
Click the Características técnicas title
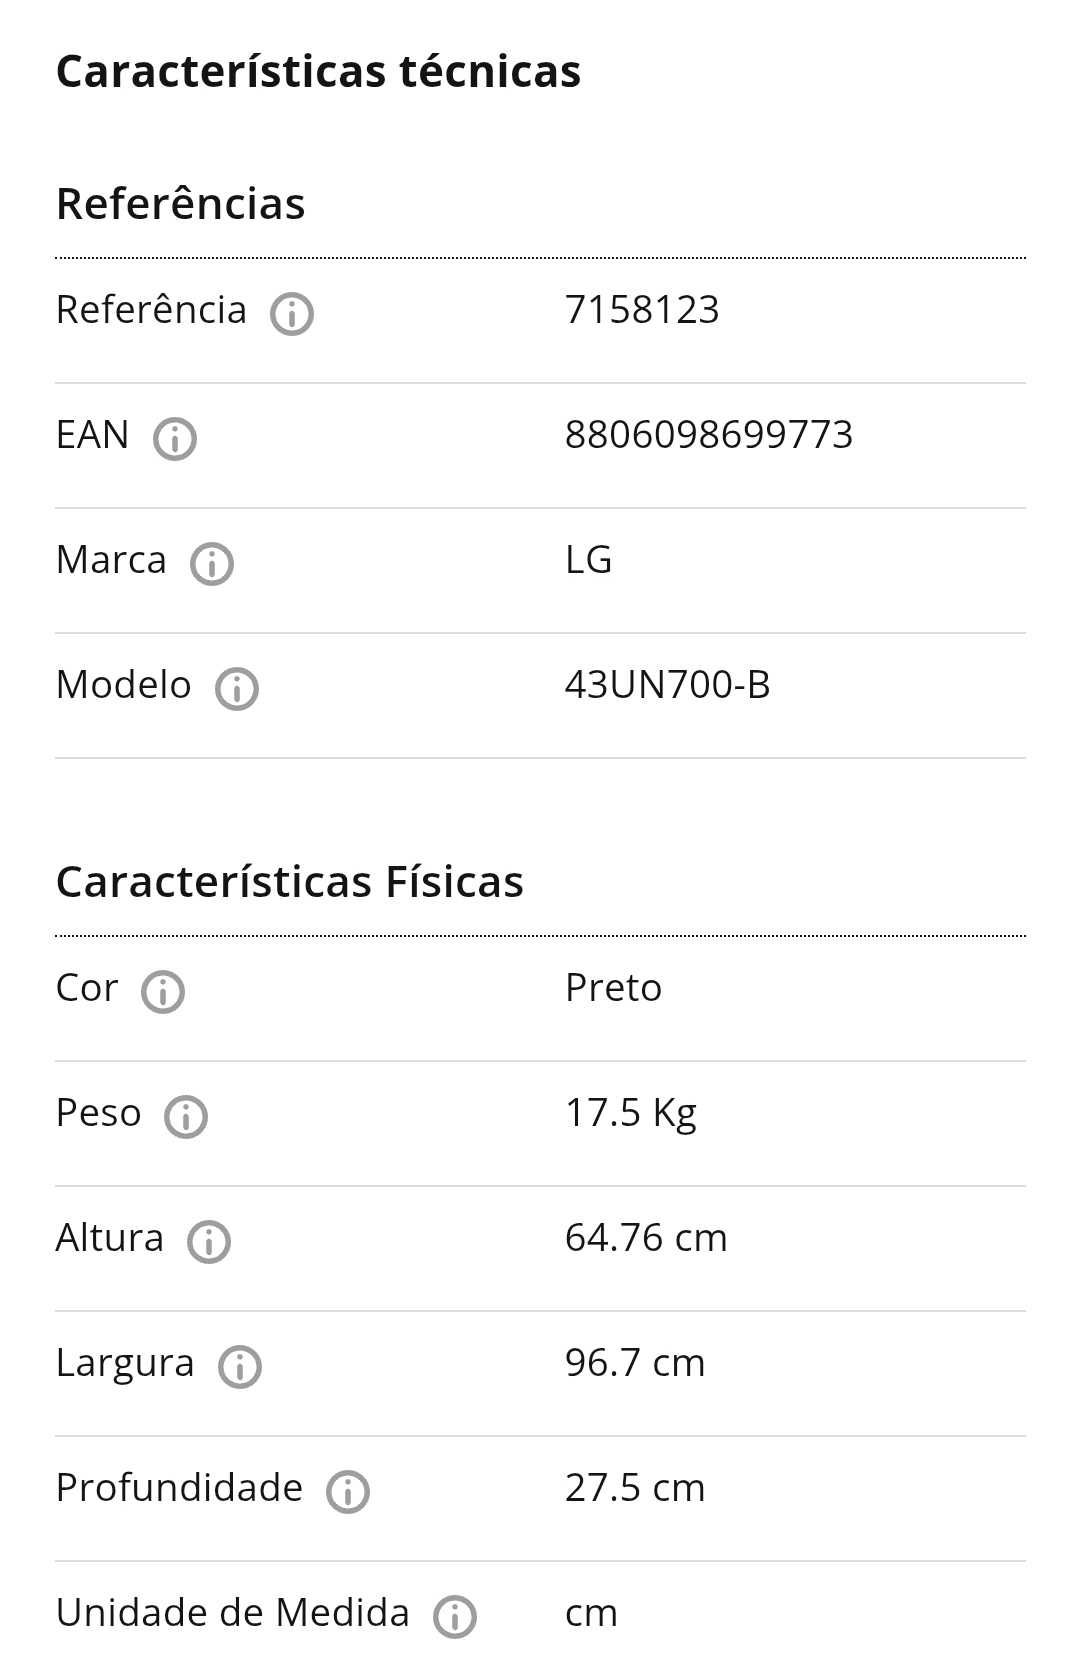coord(318,71)
